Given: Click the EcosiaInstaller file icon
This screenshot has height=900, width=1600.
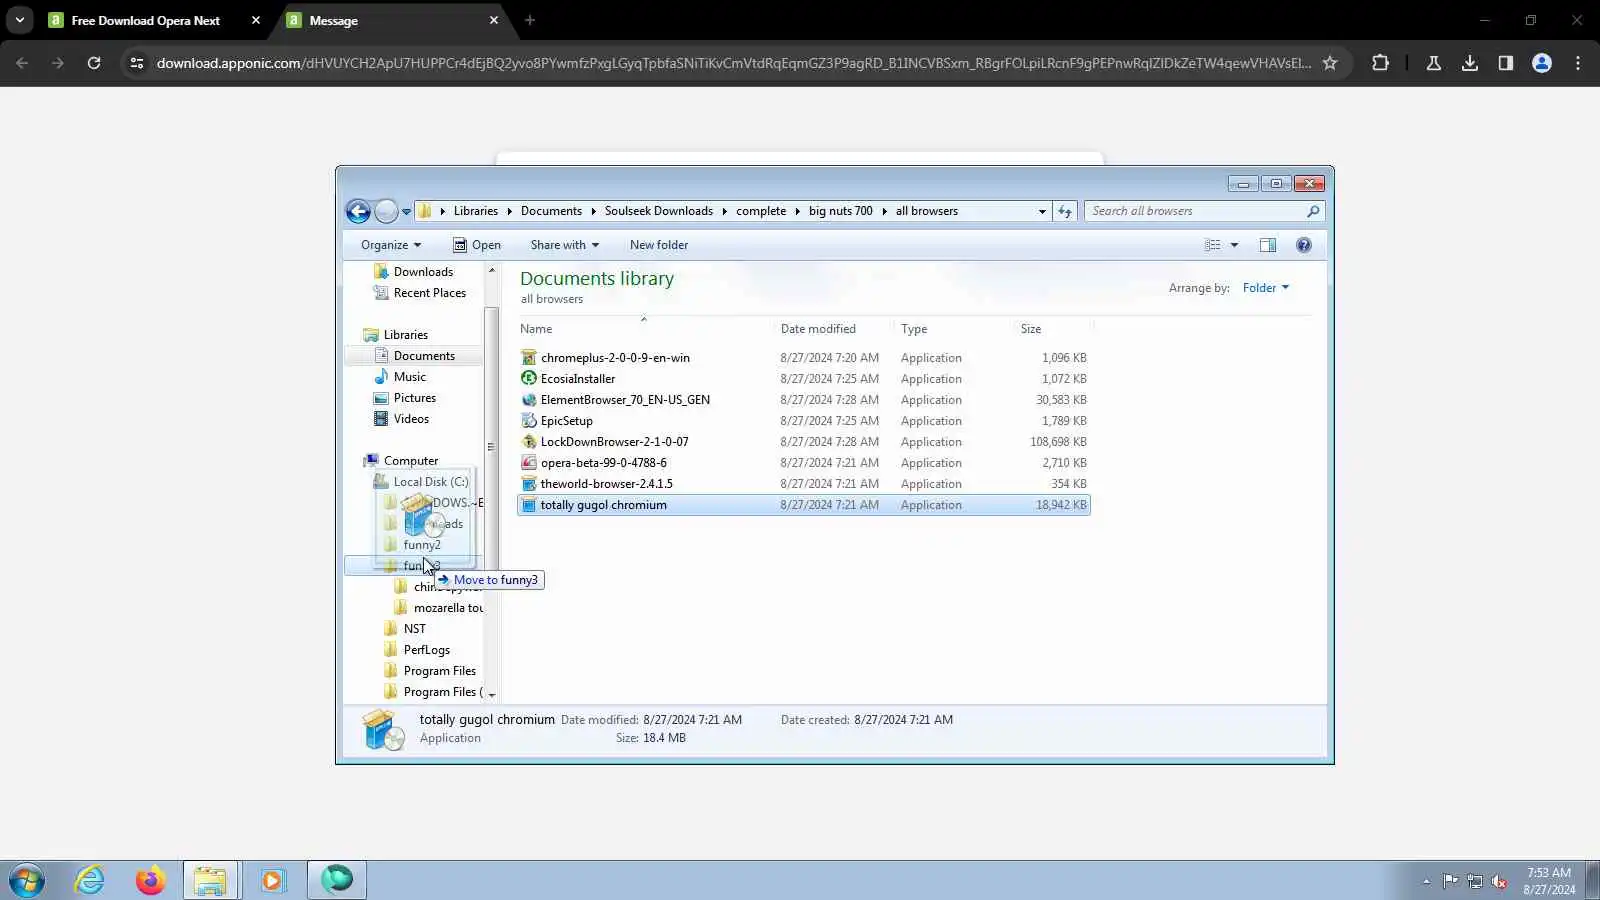Looking at the screenshot, I should pyautogui.click(x=529, y=379).
